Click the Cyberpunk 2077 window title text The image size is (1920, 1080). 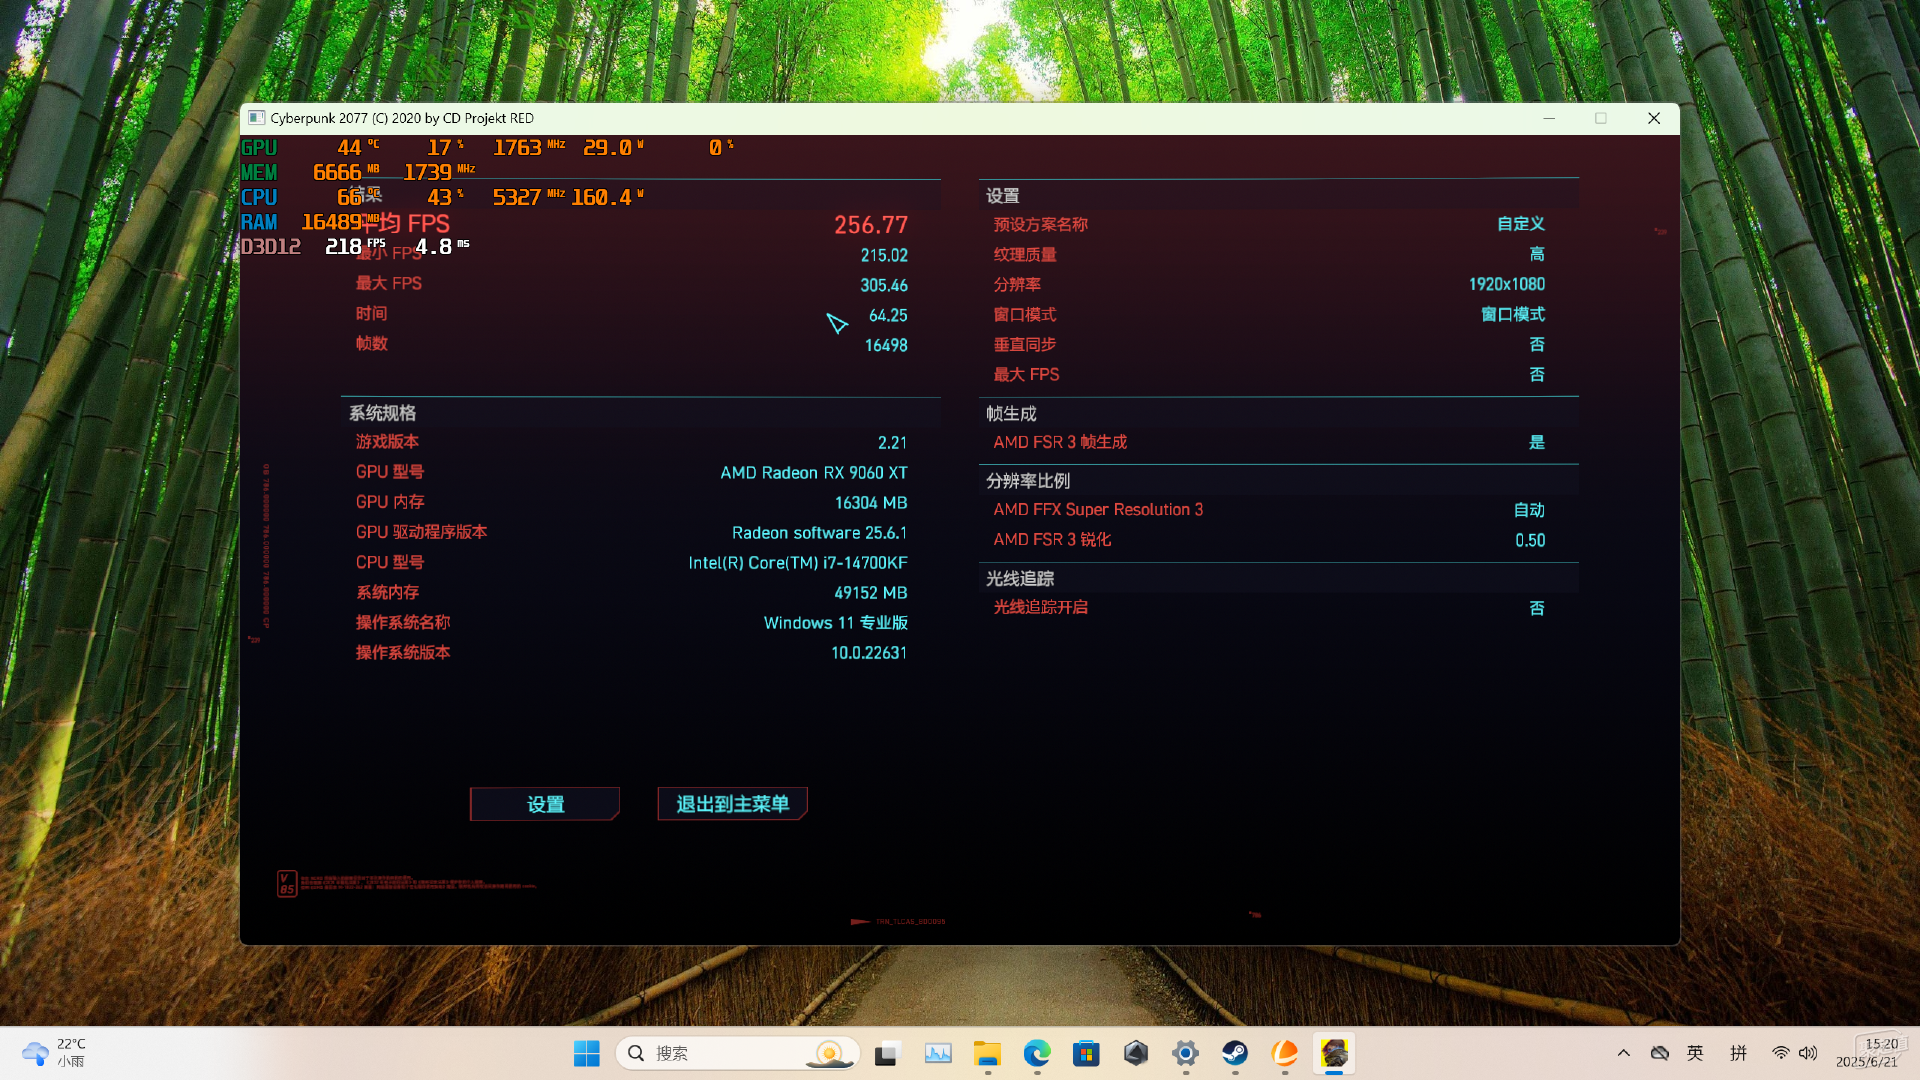(x=402, y=118)
